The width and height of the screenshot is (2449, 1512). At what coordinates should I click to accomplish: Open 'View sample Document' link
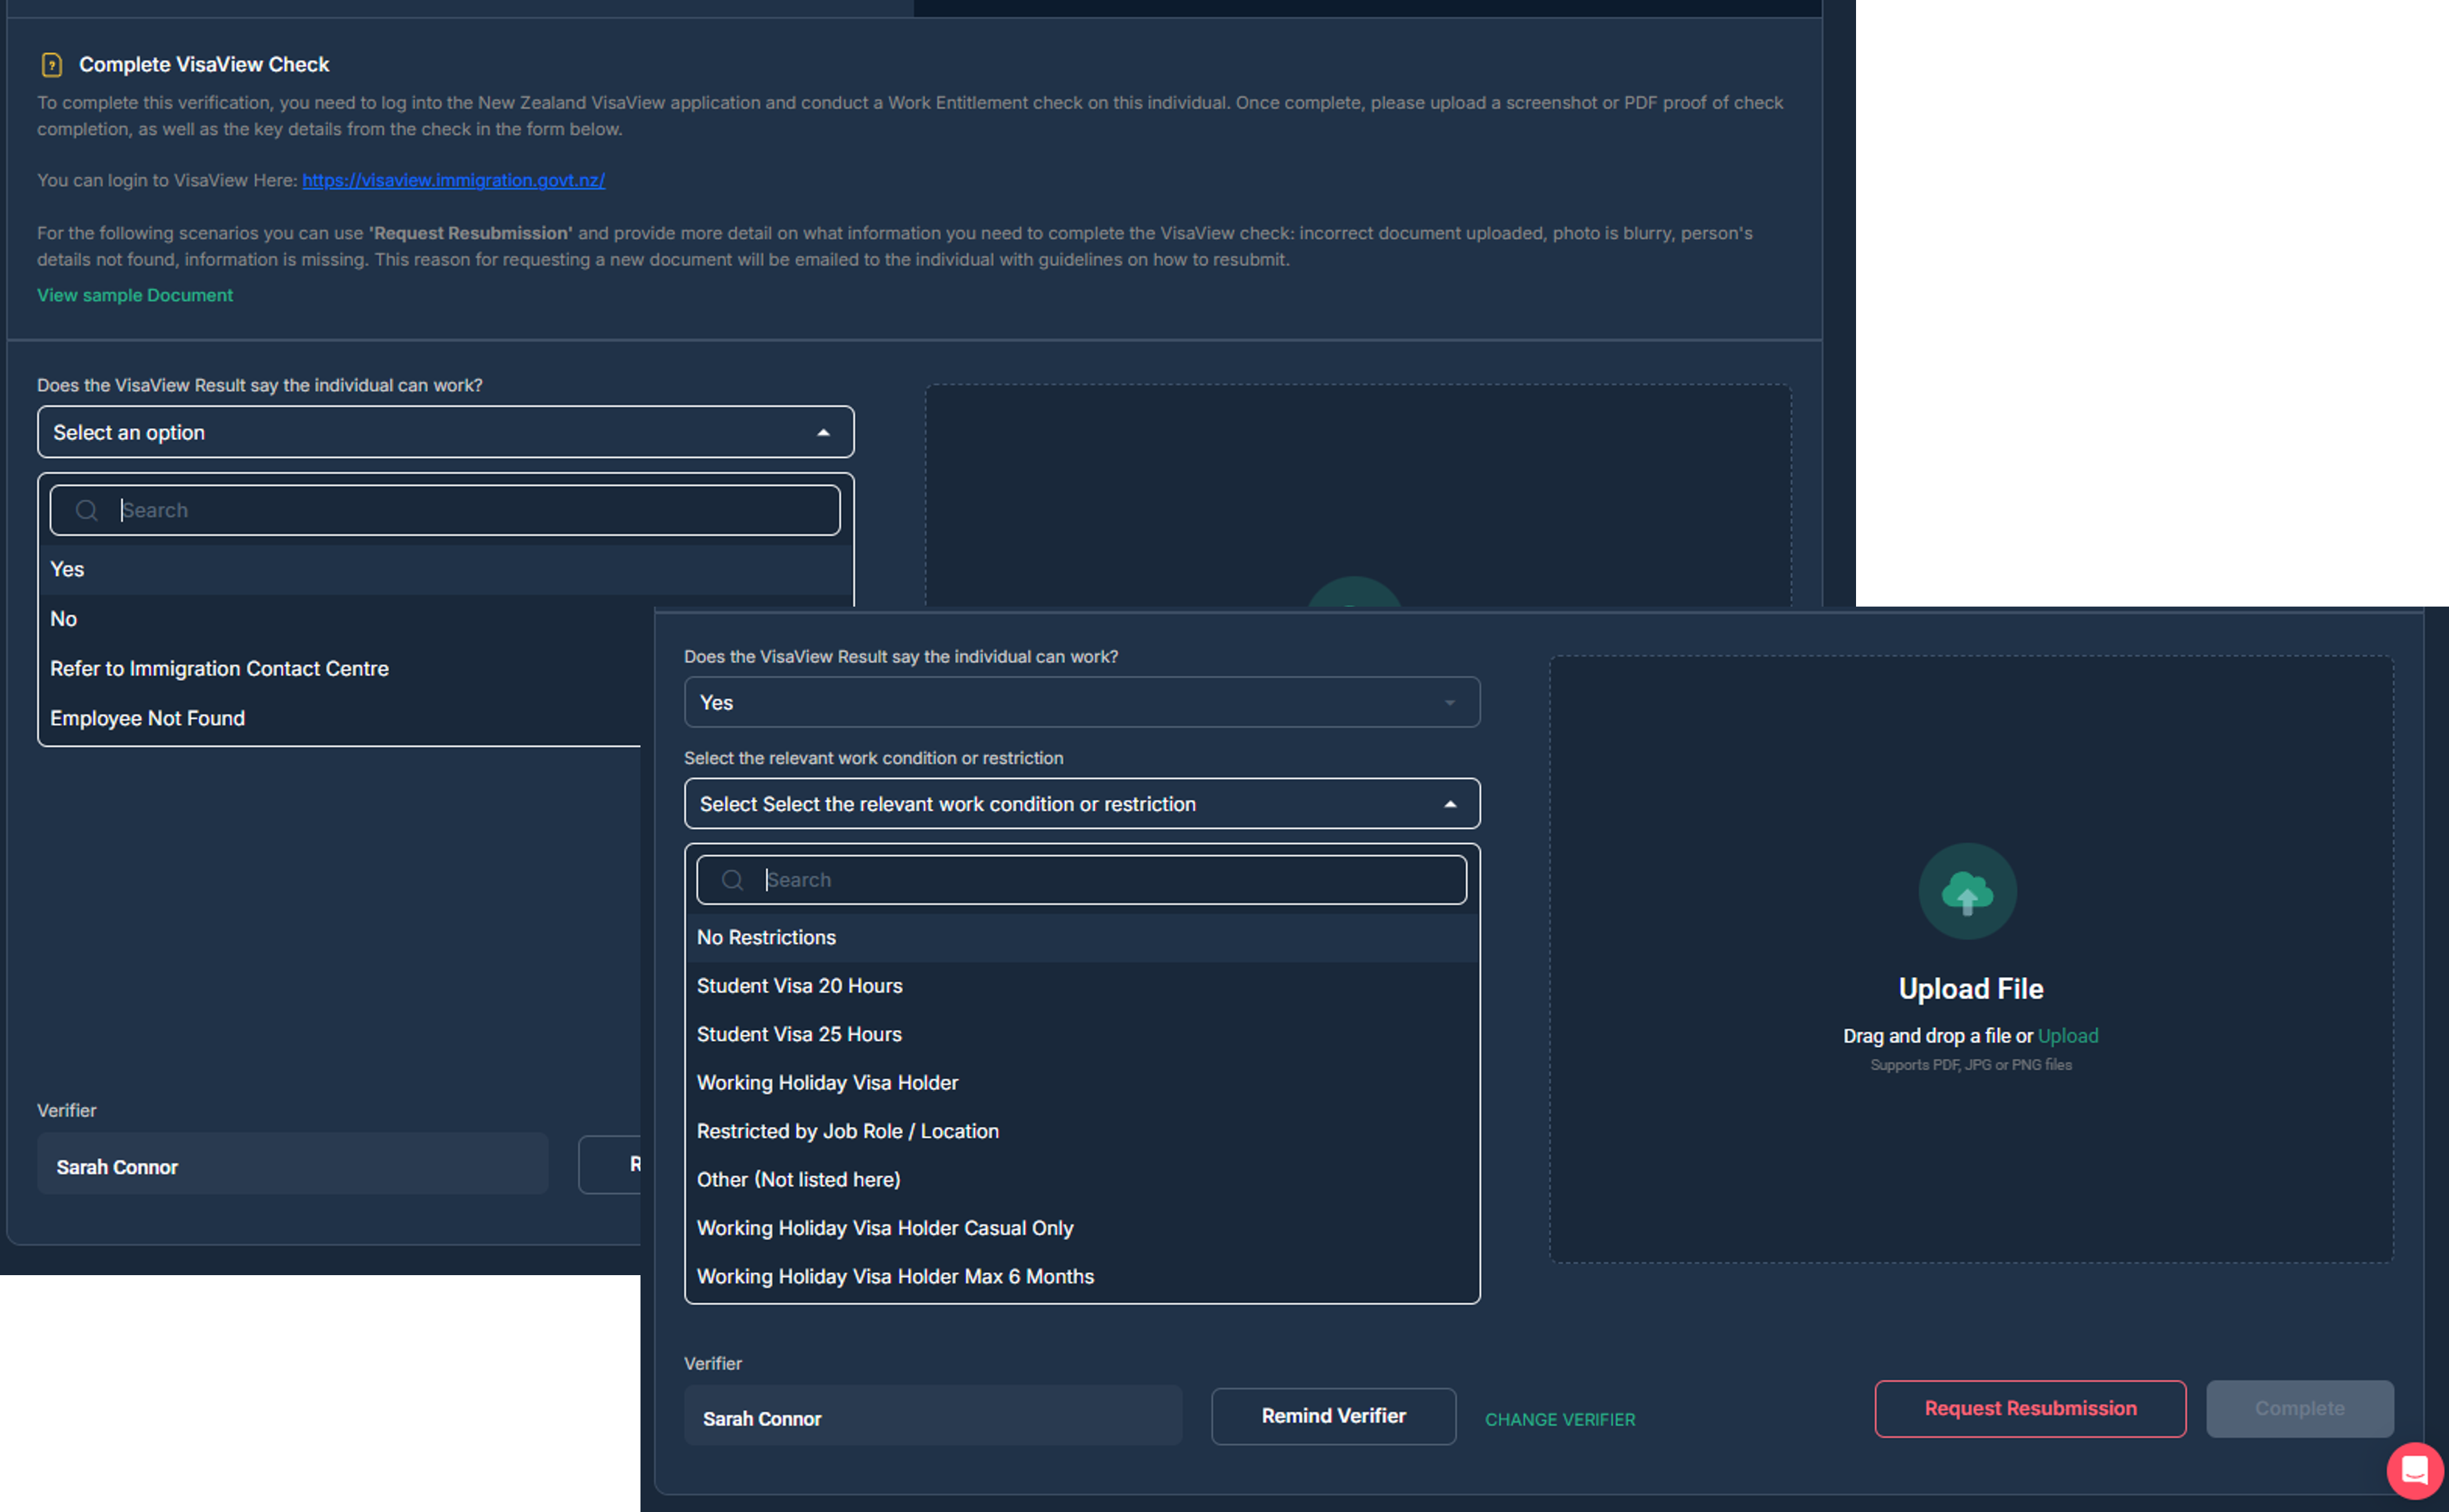click(135, 295)
